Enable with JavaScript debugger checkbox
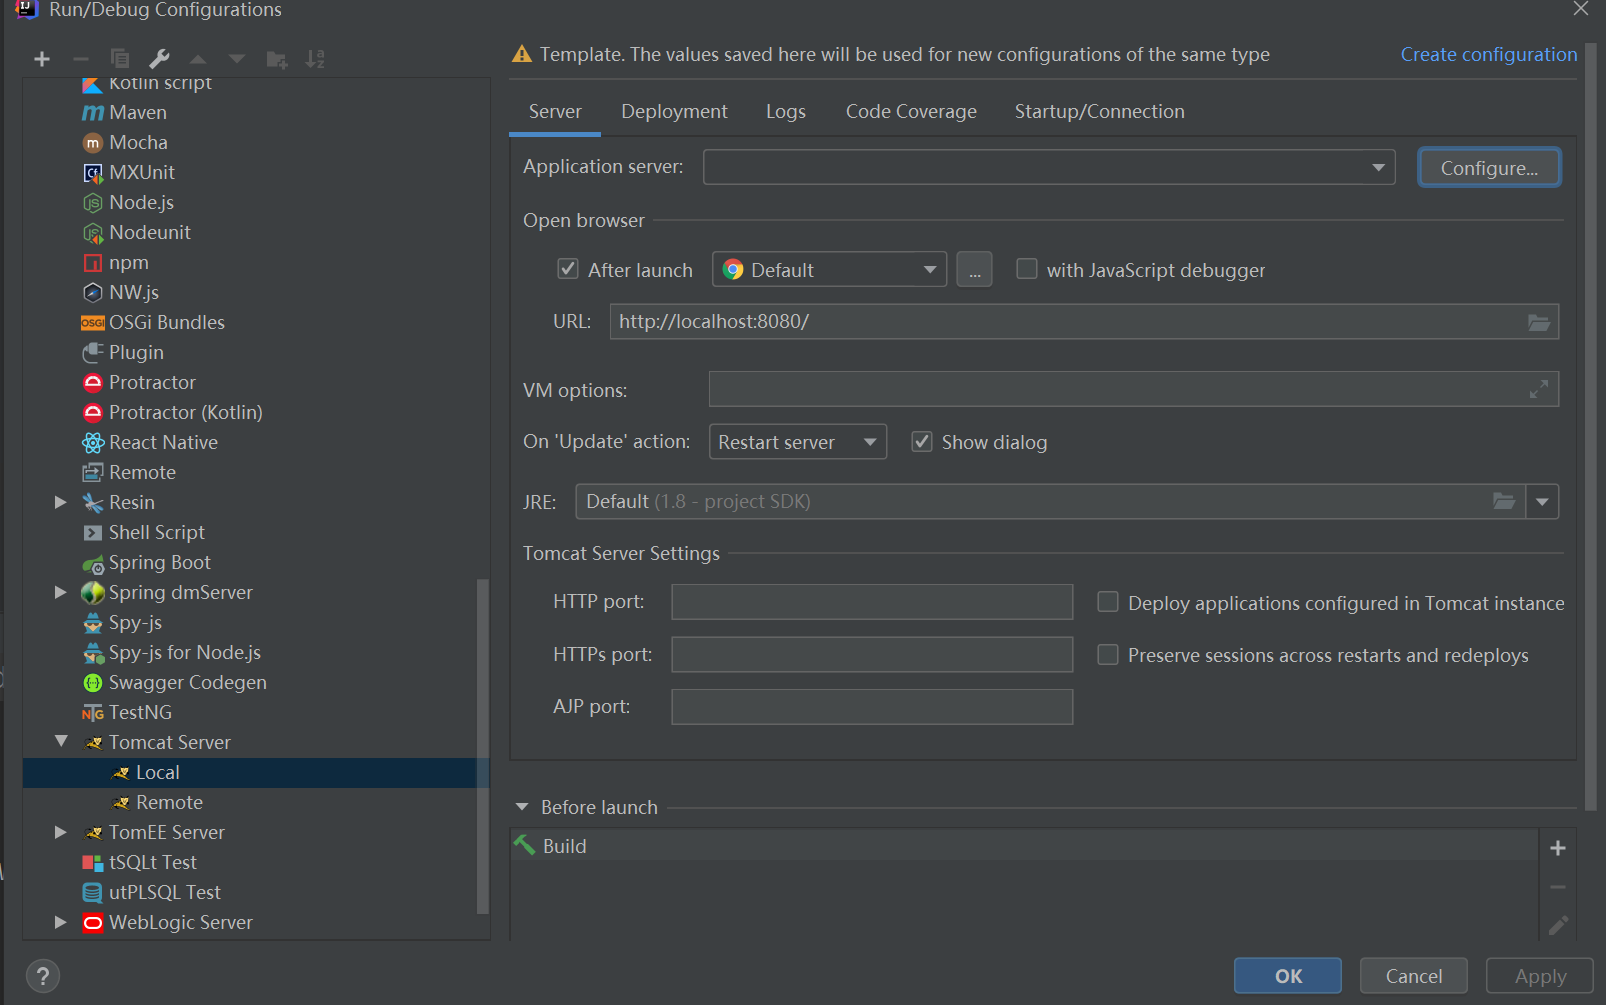Screen dimensions: 1606x1005 pos(1026,269)
